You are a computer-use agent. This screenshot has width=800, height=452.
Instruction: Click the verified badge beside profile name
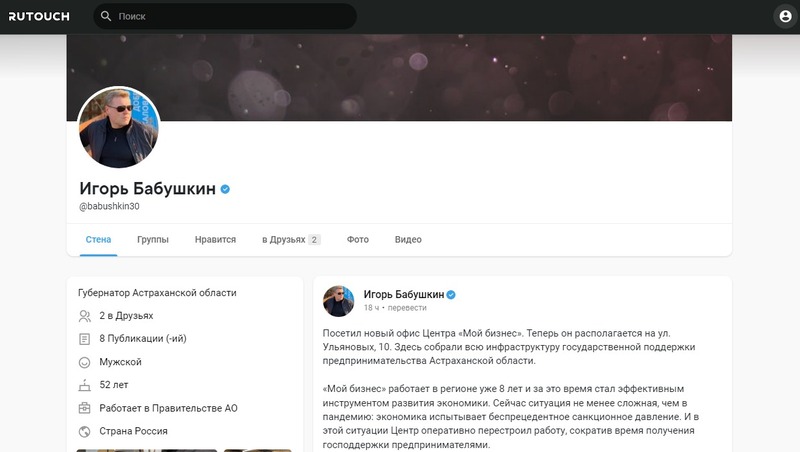pyautogui.click(x=225, y=189)
